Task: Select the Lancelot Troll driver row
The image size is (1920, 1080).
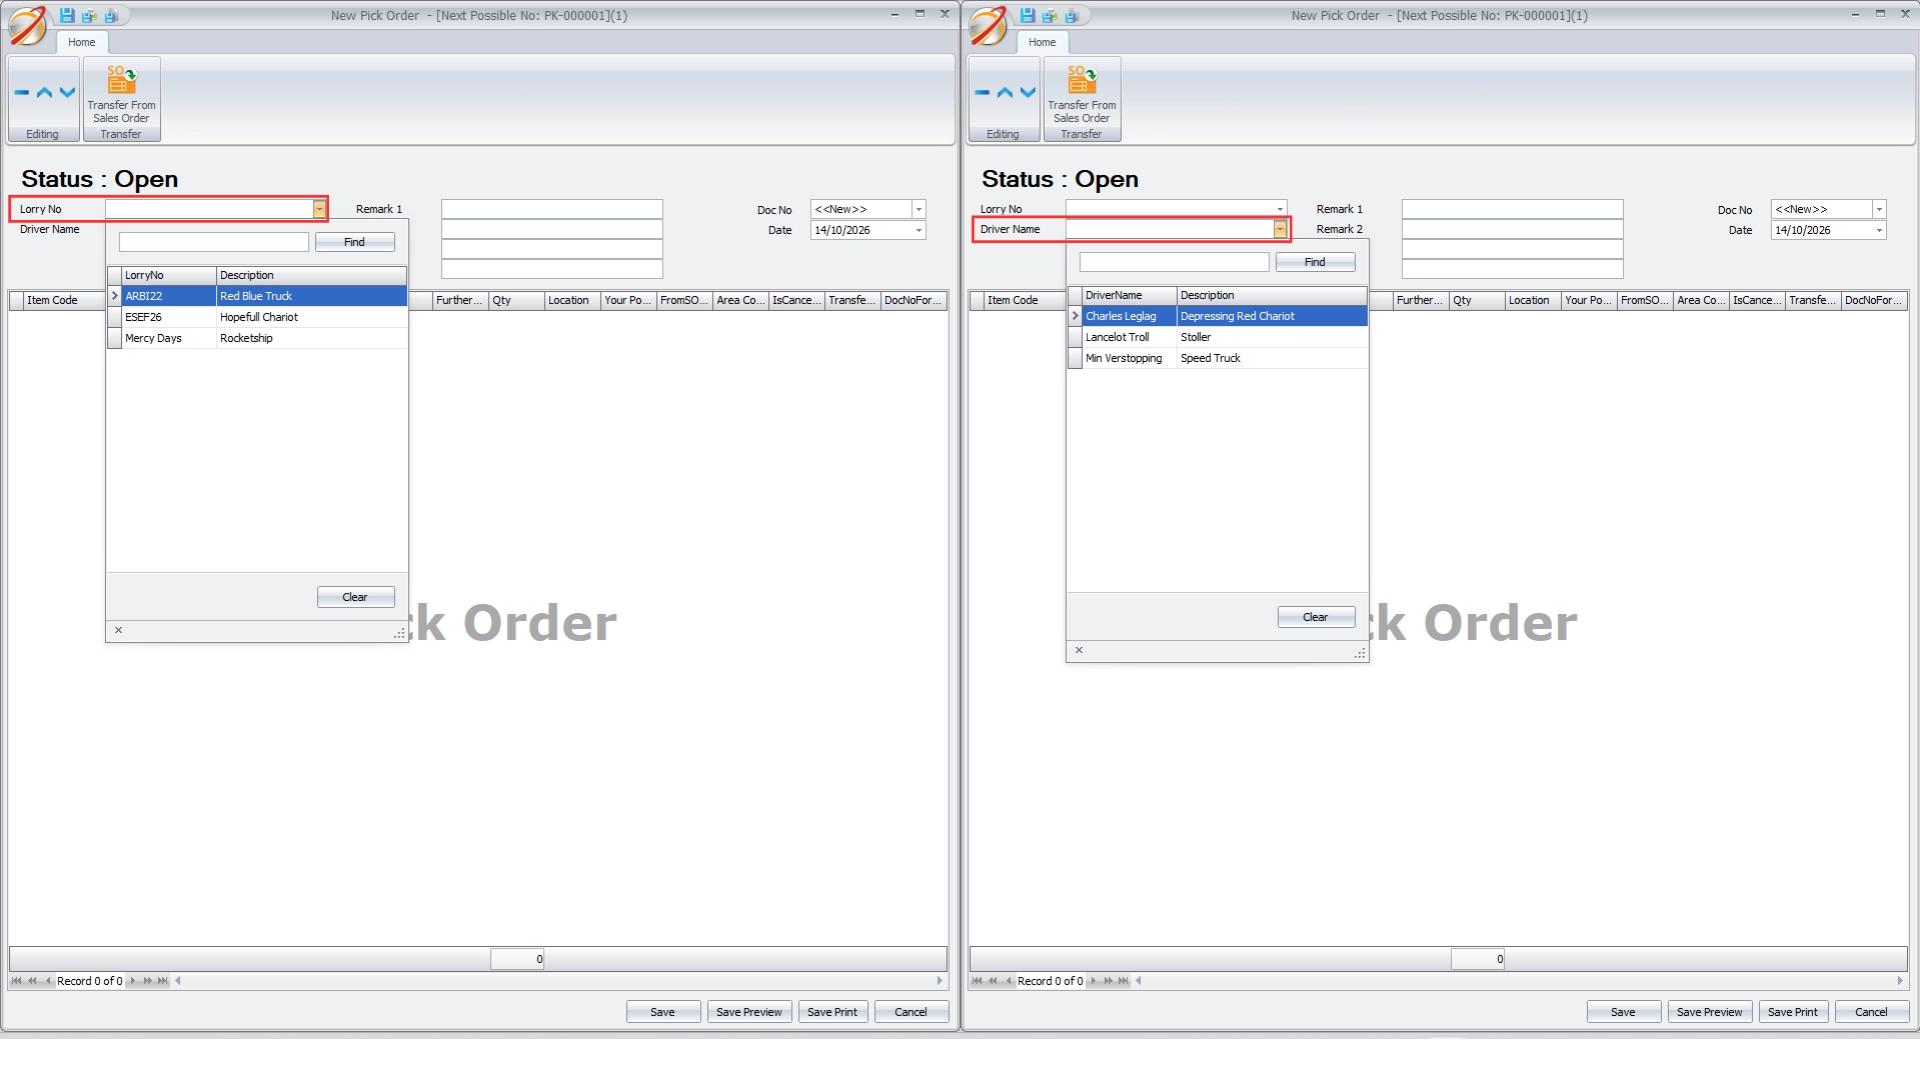Action: (1218, 337)
